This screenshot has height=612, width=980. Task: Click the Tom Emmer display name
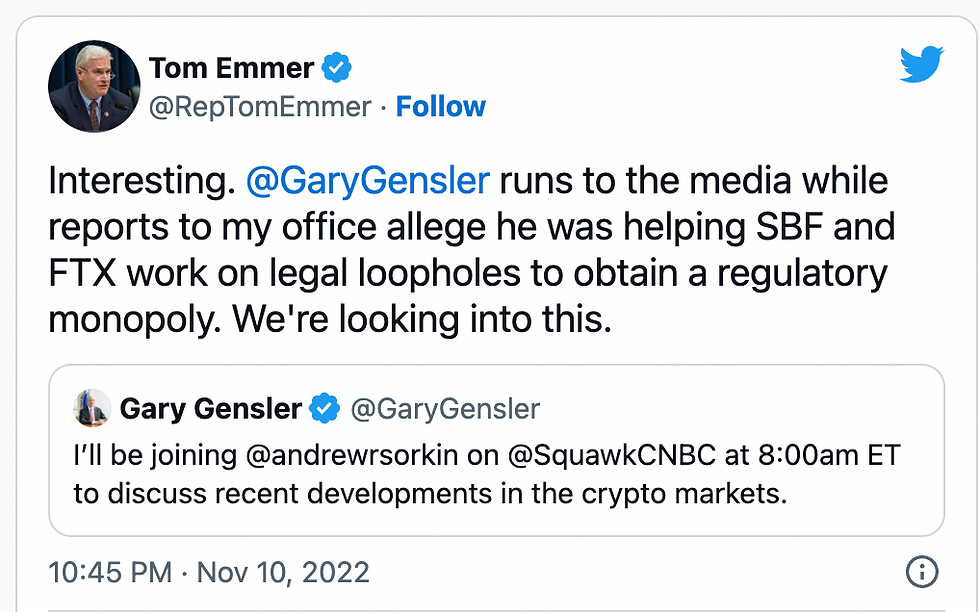click(x=231, y=68)
